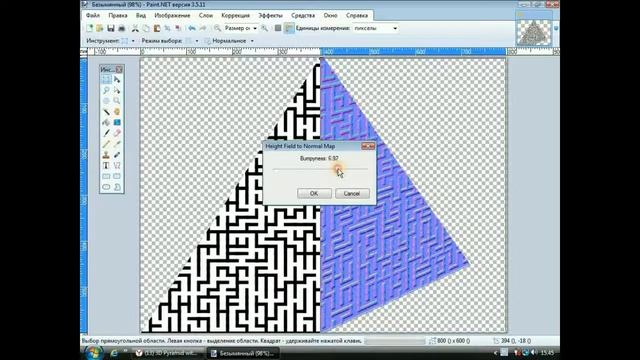The height and width of the screenshot is (360, 640).
Task: Cut the selection with the scissors icon
Action: tap(135, 29)
